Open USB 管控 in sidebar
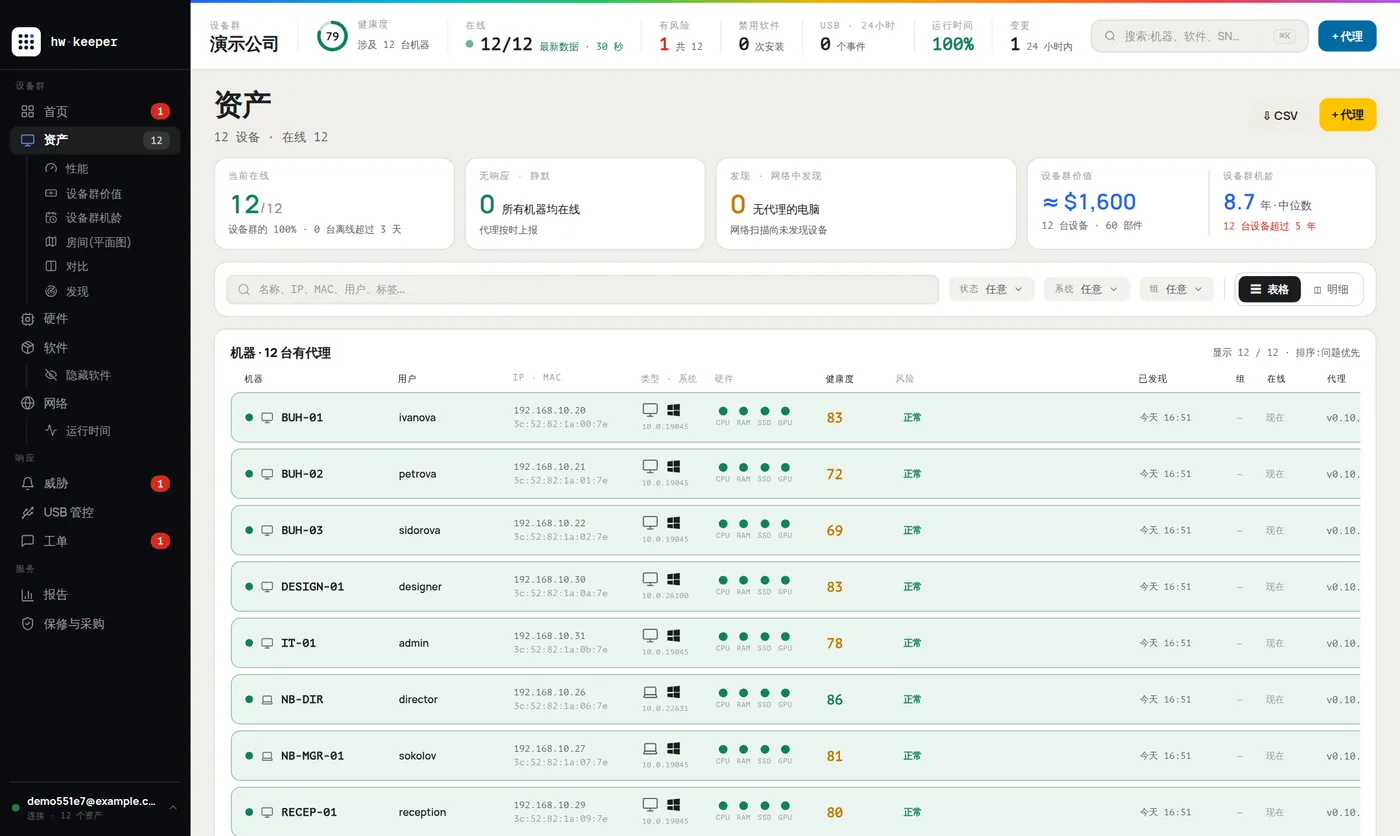 click(x=95, y=512)
